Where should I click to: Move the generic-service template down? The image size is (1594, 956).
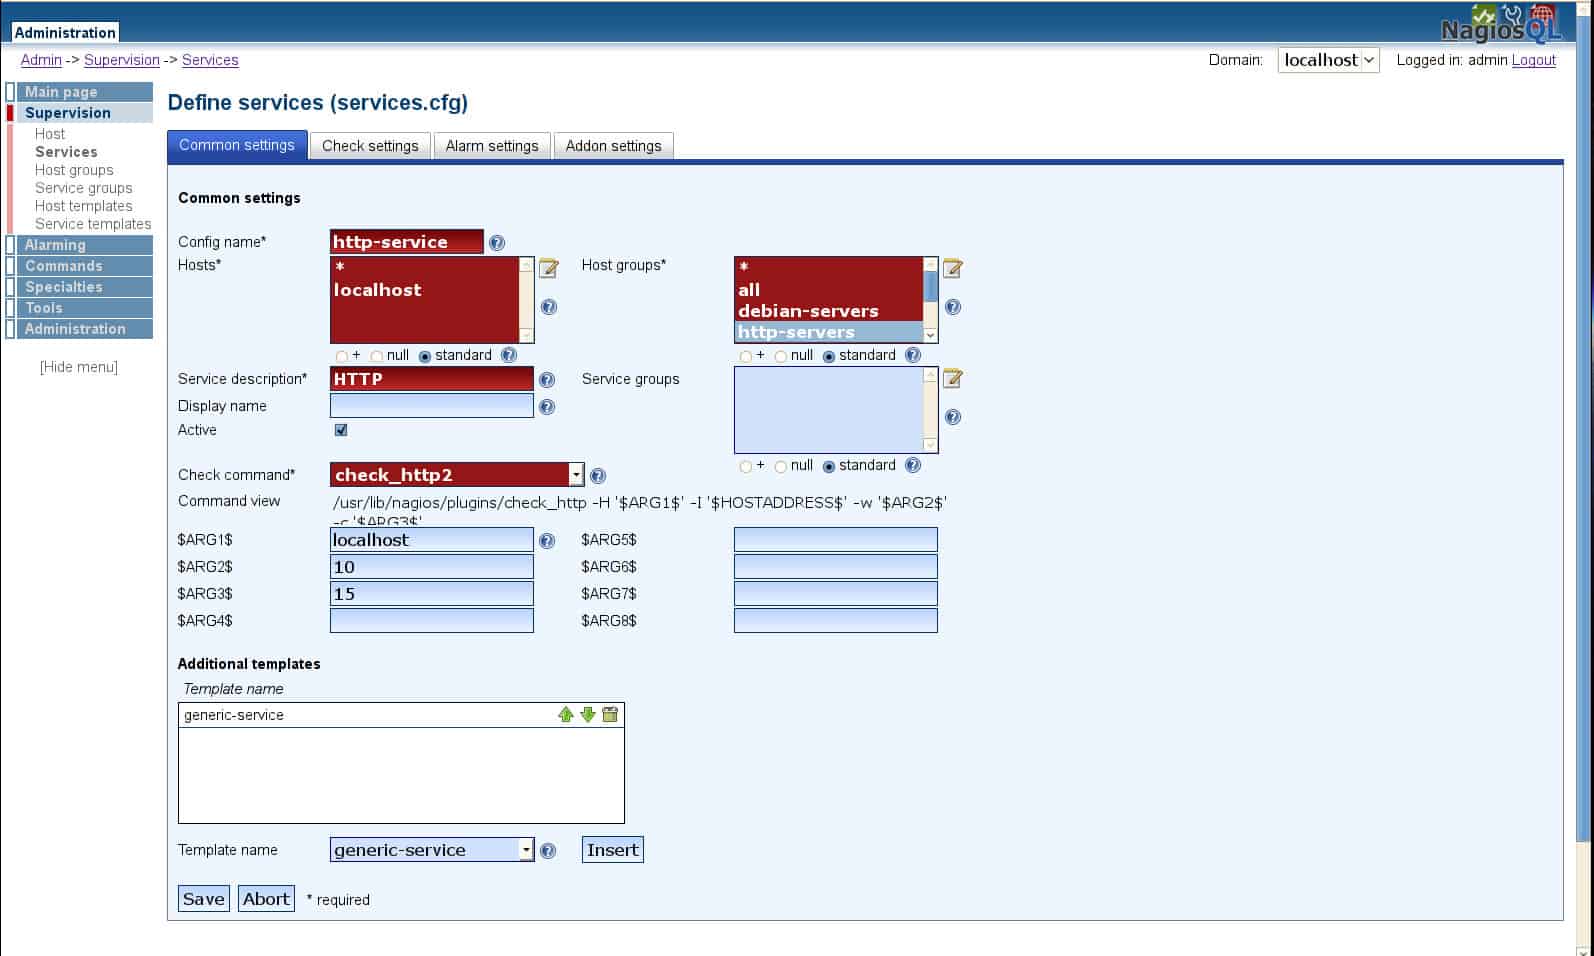588,714
